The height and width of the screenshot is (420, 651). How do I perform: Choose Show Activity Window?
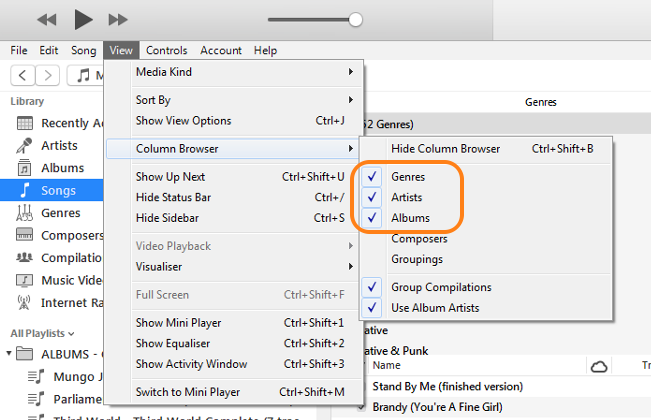coord(234,364)
